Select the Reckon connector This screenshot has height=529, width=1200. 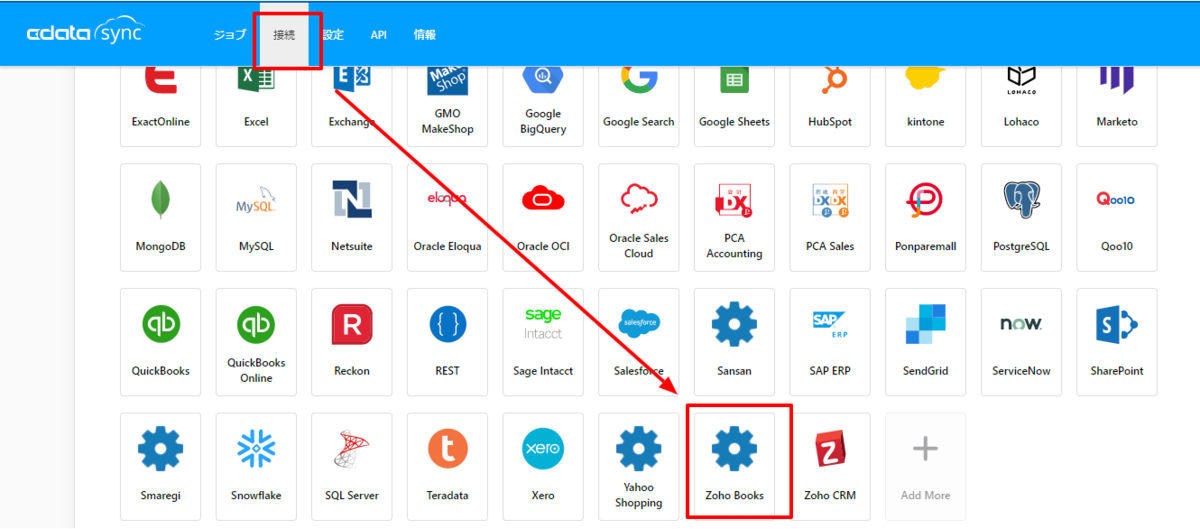pos(352,342)
